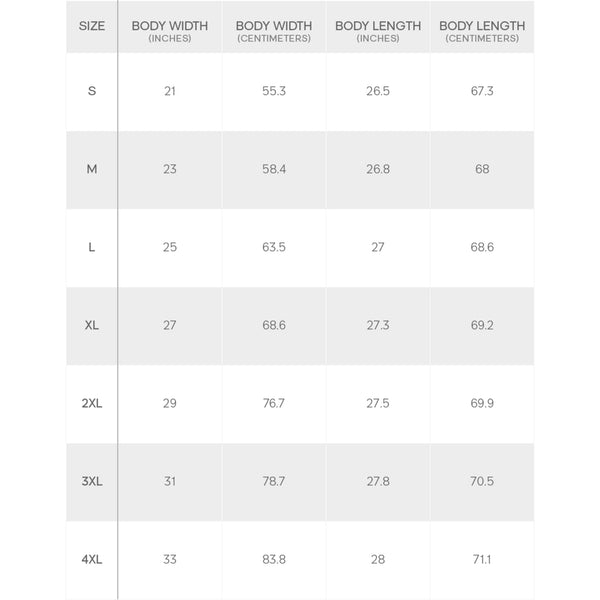Select the 71.1 body length cell for 4XL
This screenshot has height=600, width=600.
(482, 559)
